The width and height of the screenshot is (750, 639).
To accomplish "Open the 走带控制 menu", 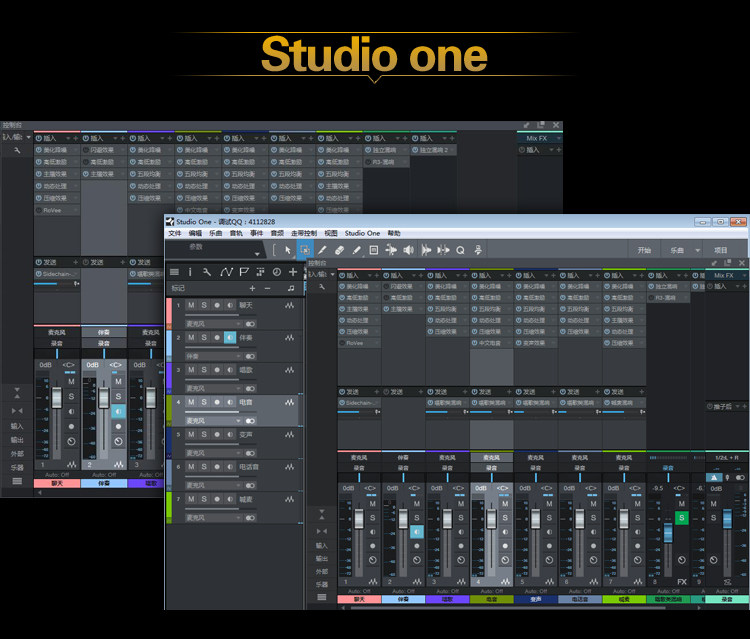I will [x=304, y=233].
